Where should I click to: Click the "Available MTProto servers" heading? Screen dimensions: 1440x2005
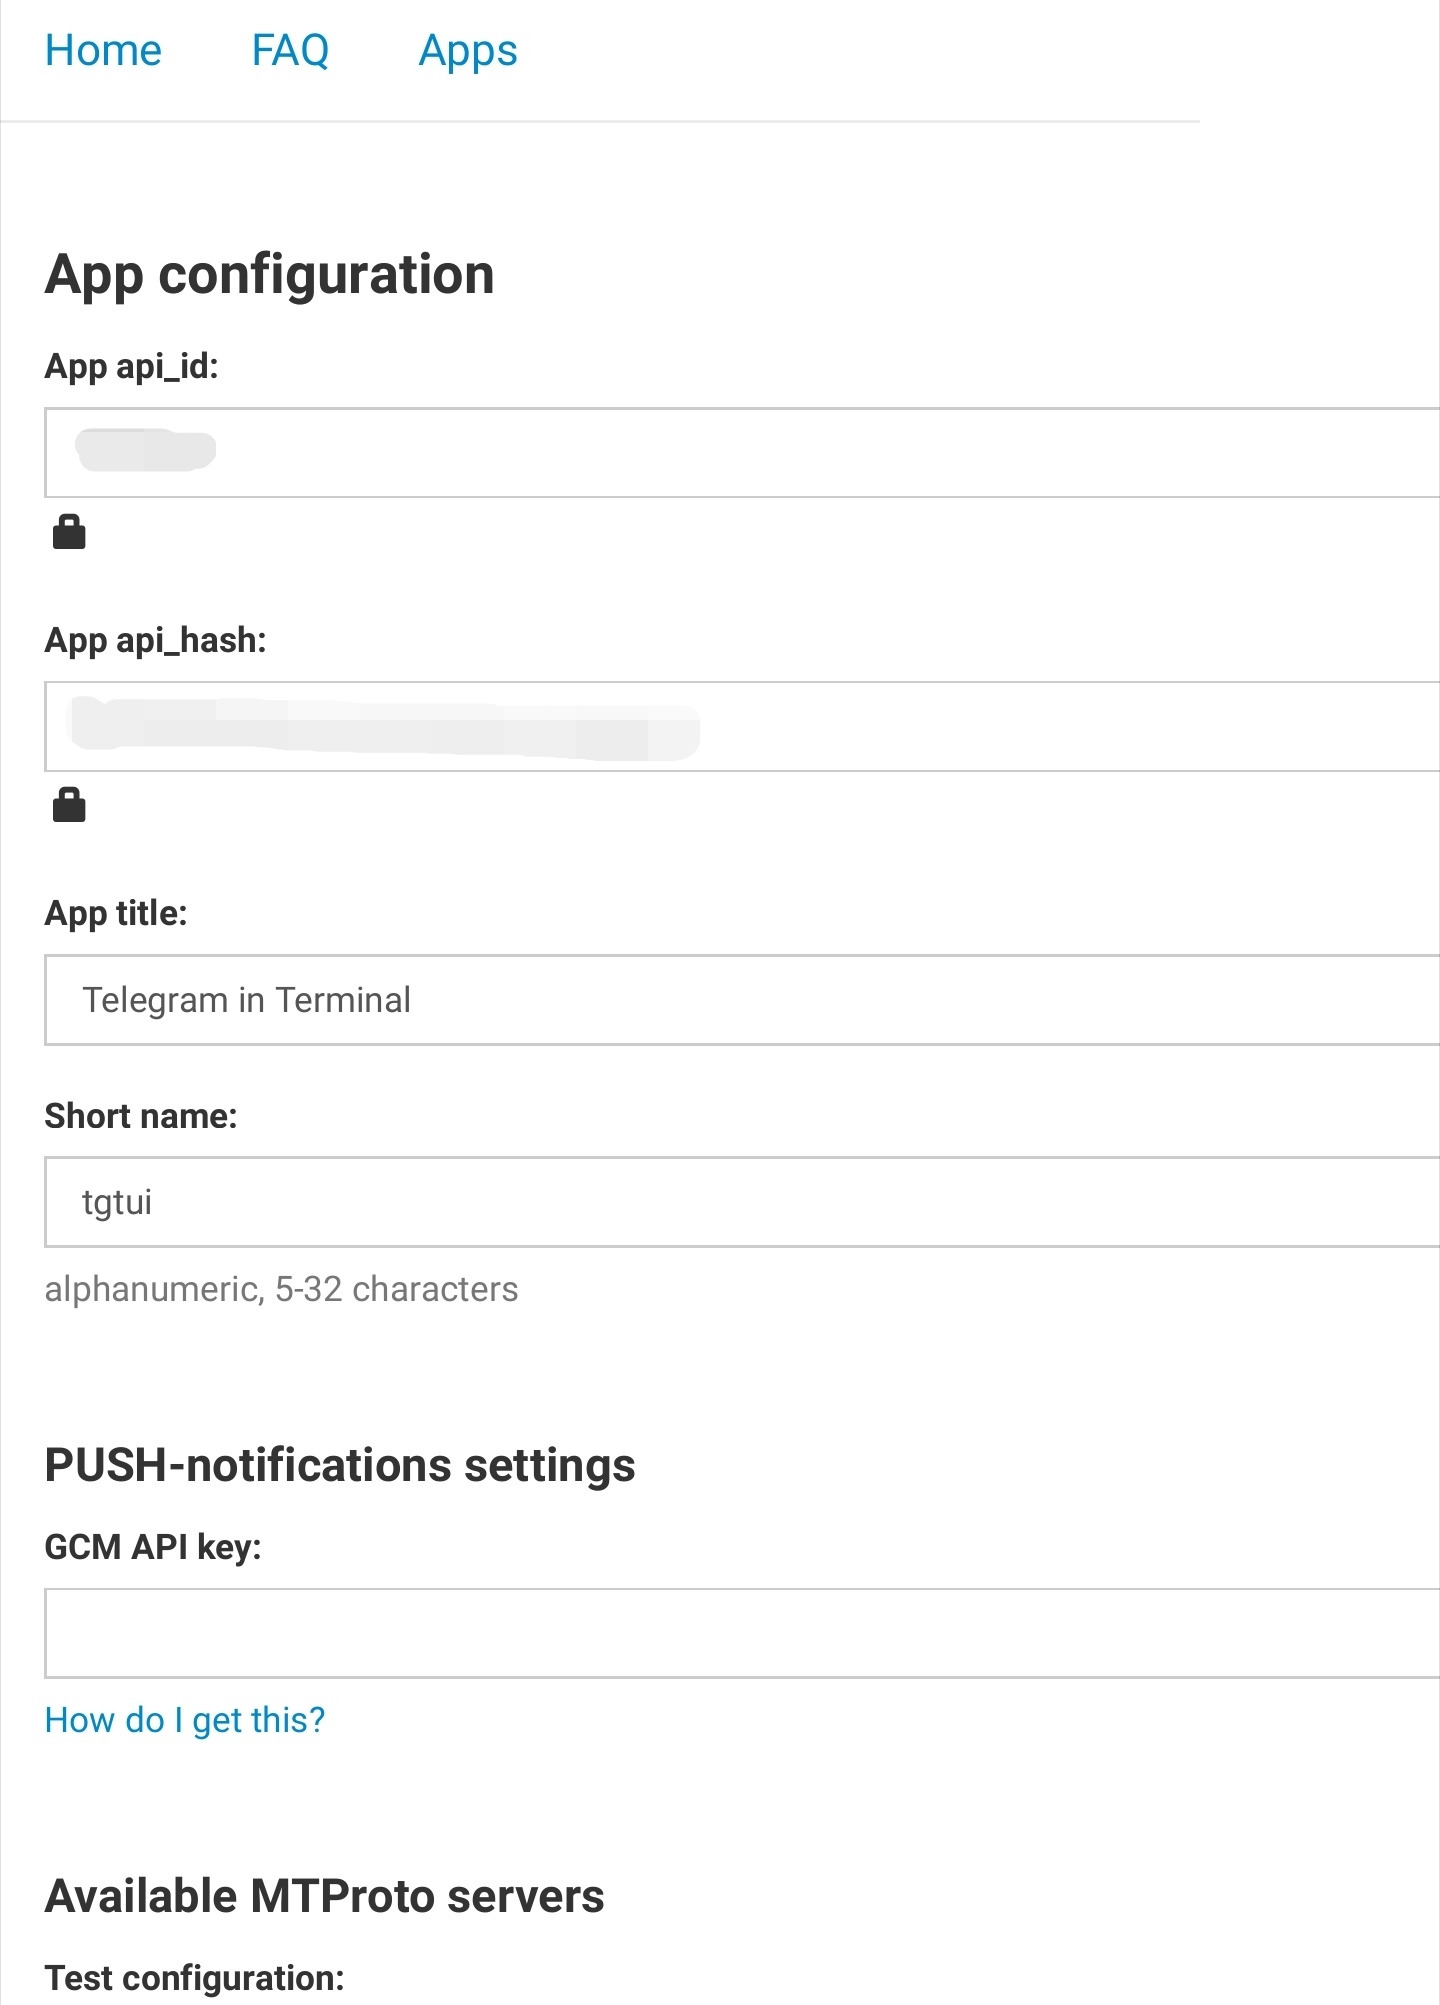coord(325,1897)
